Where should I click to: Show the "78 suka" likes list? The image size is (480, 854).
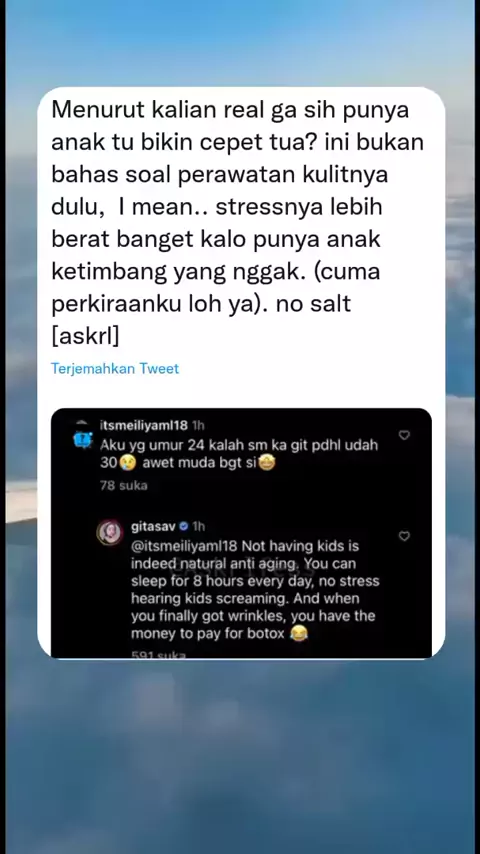pyautogui.click(x=124, y=485)
